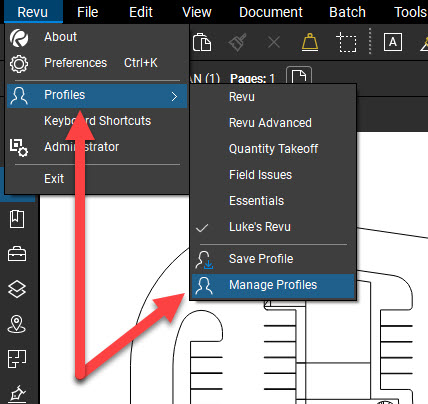Screen dimensions: 428x404
Task: Click the Preferences gear icon
Action: [x=19, y=64]
